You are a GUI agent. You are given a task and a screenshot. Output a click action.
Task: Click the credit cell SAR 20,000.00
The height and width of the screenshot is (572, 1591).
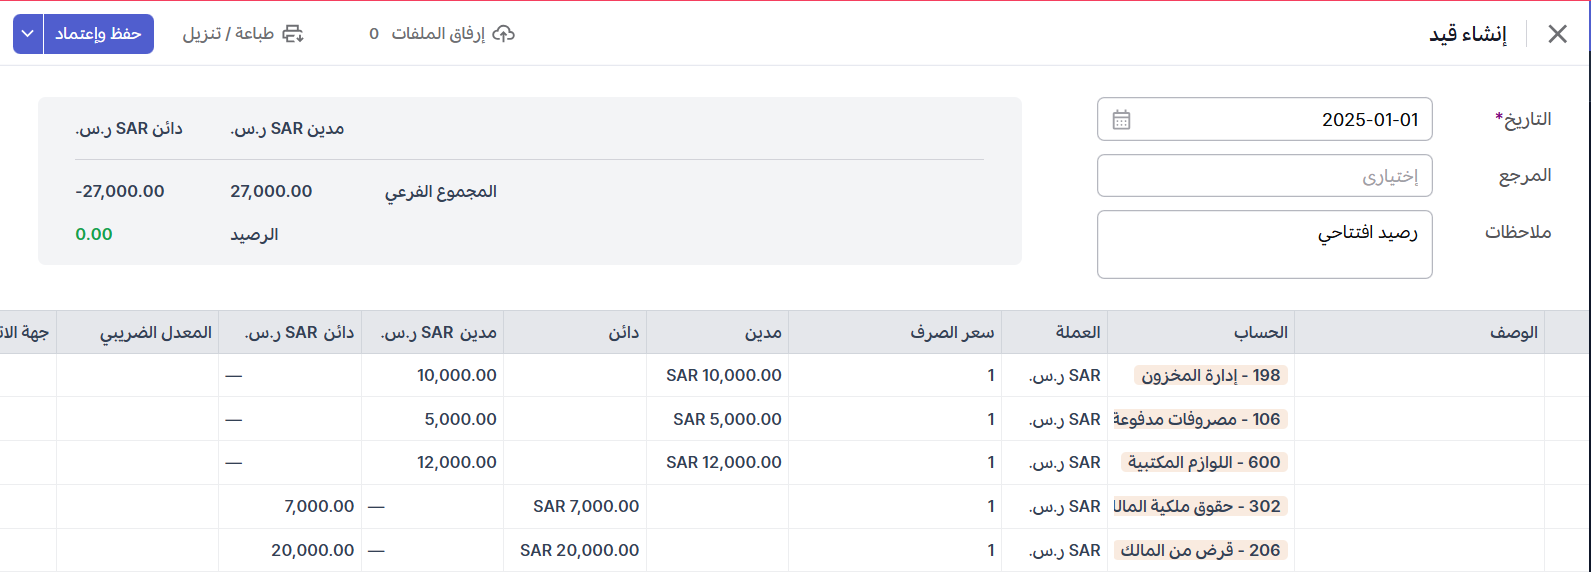(x=580, y=551)
